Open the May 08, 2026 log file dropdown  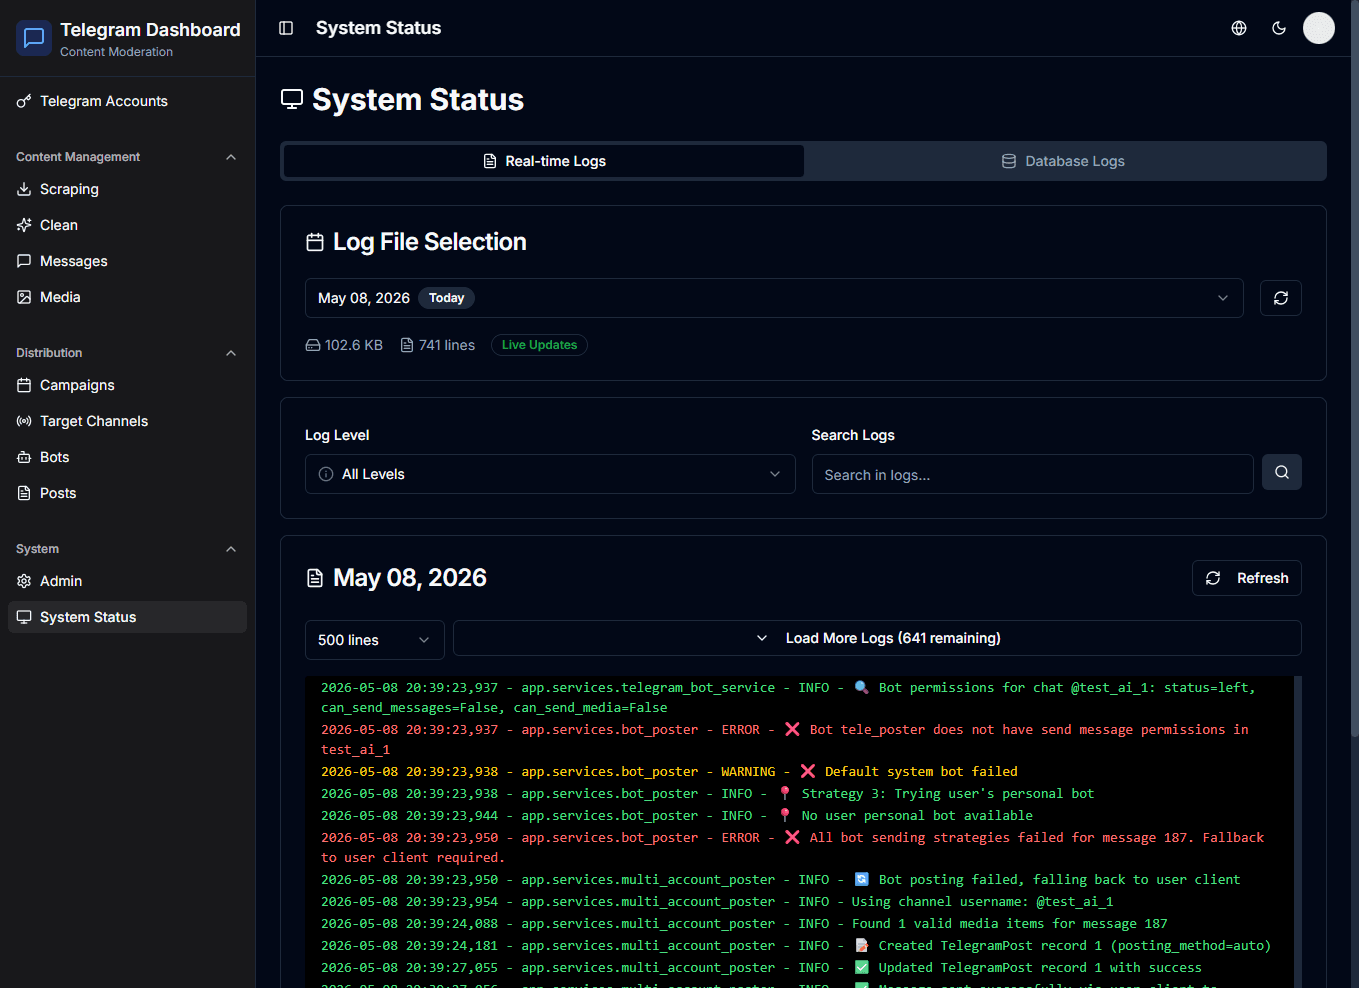(x=774, y=298)
